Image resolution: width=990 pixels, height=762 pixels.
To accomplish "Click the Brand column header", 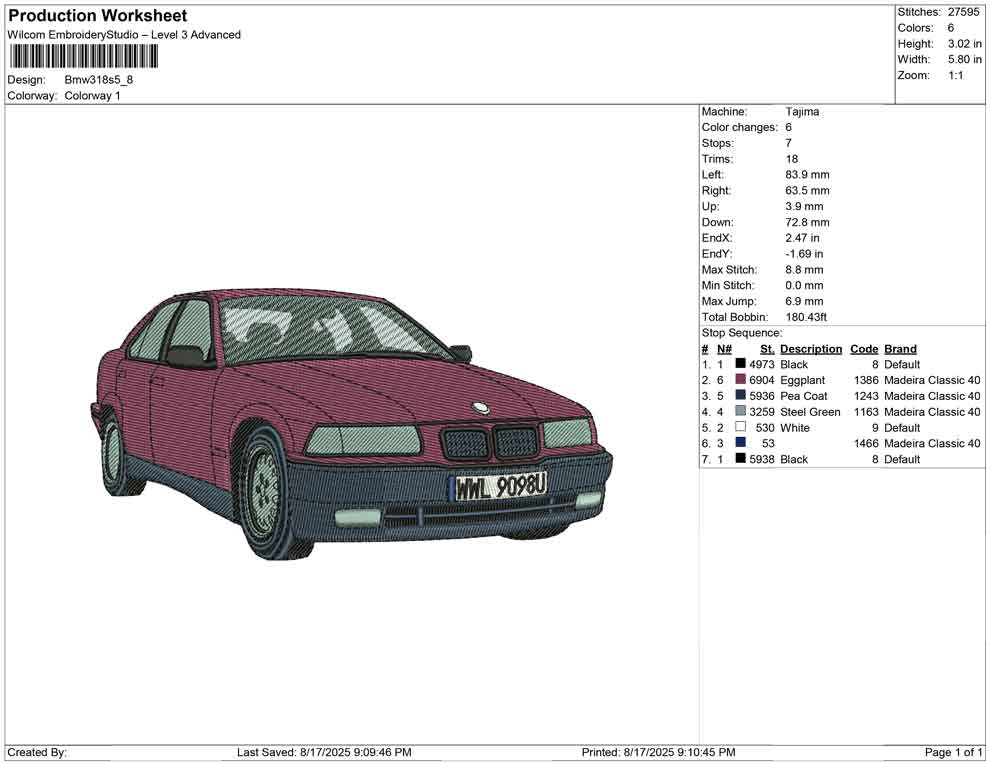I will 900,349.
